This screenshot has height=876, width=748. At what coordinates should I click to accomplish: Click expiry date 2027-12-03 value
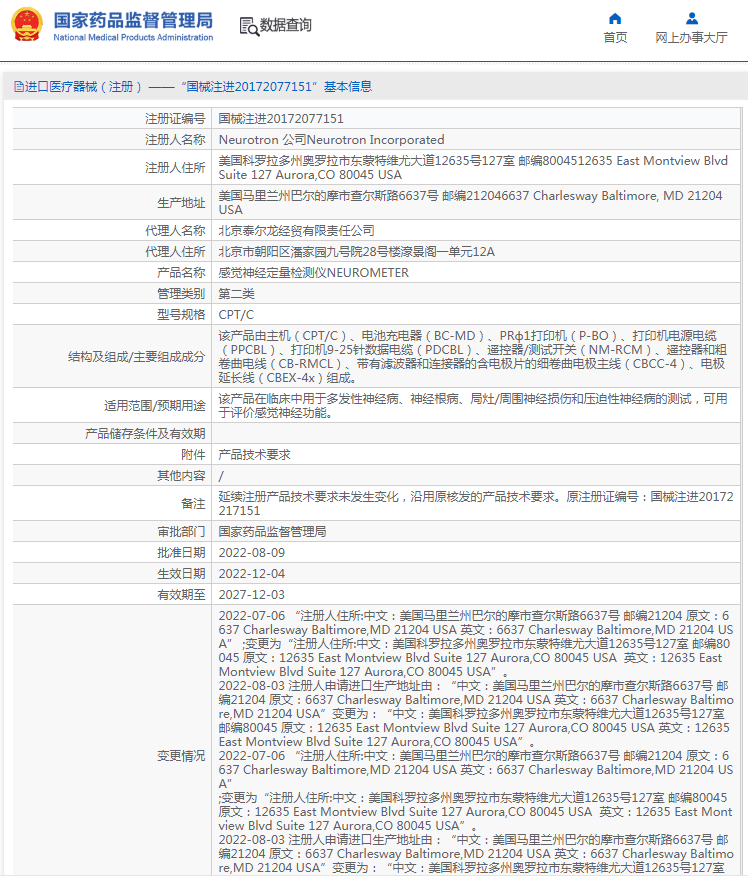(252, 594)
